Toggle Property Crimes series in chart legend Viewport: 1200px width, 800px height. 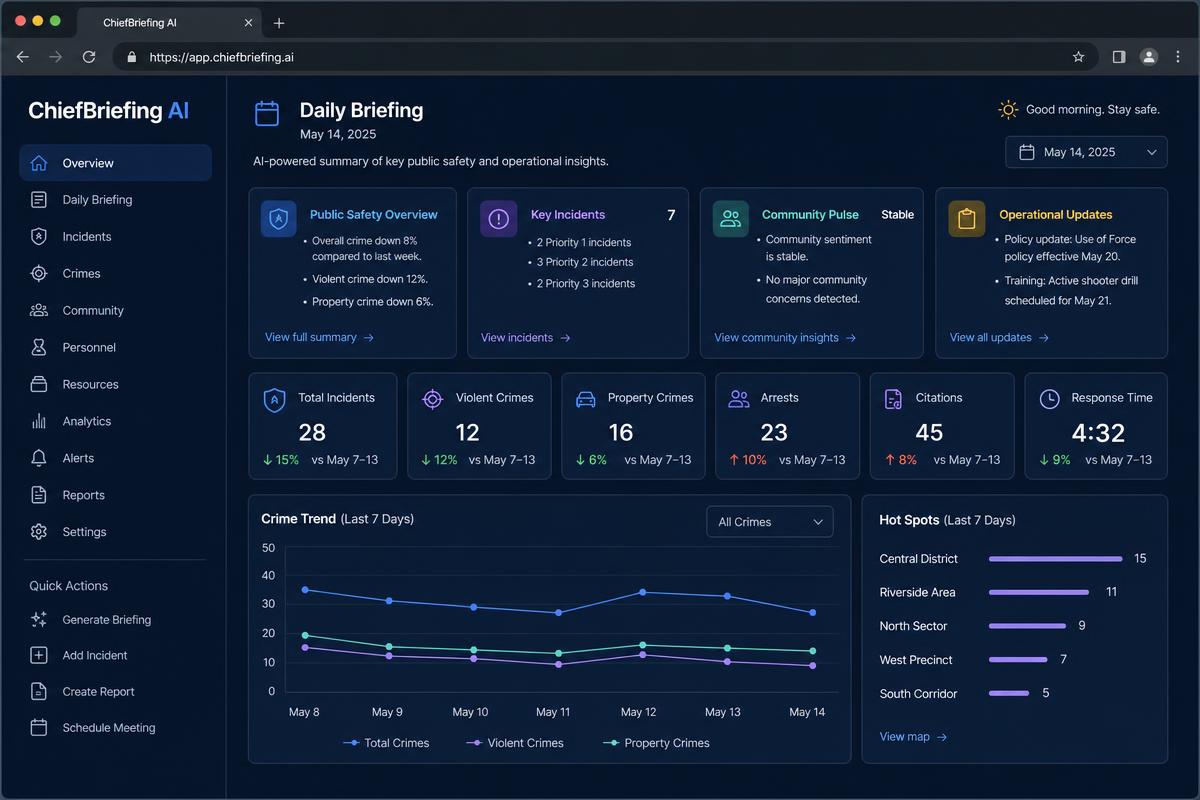tap(656, 743)
